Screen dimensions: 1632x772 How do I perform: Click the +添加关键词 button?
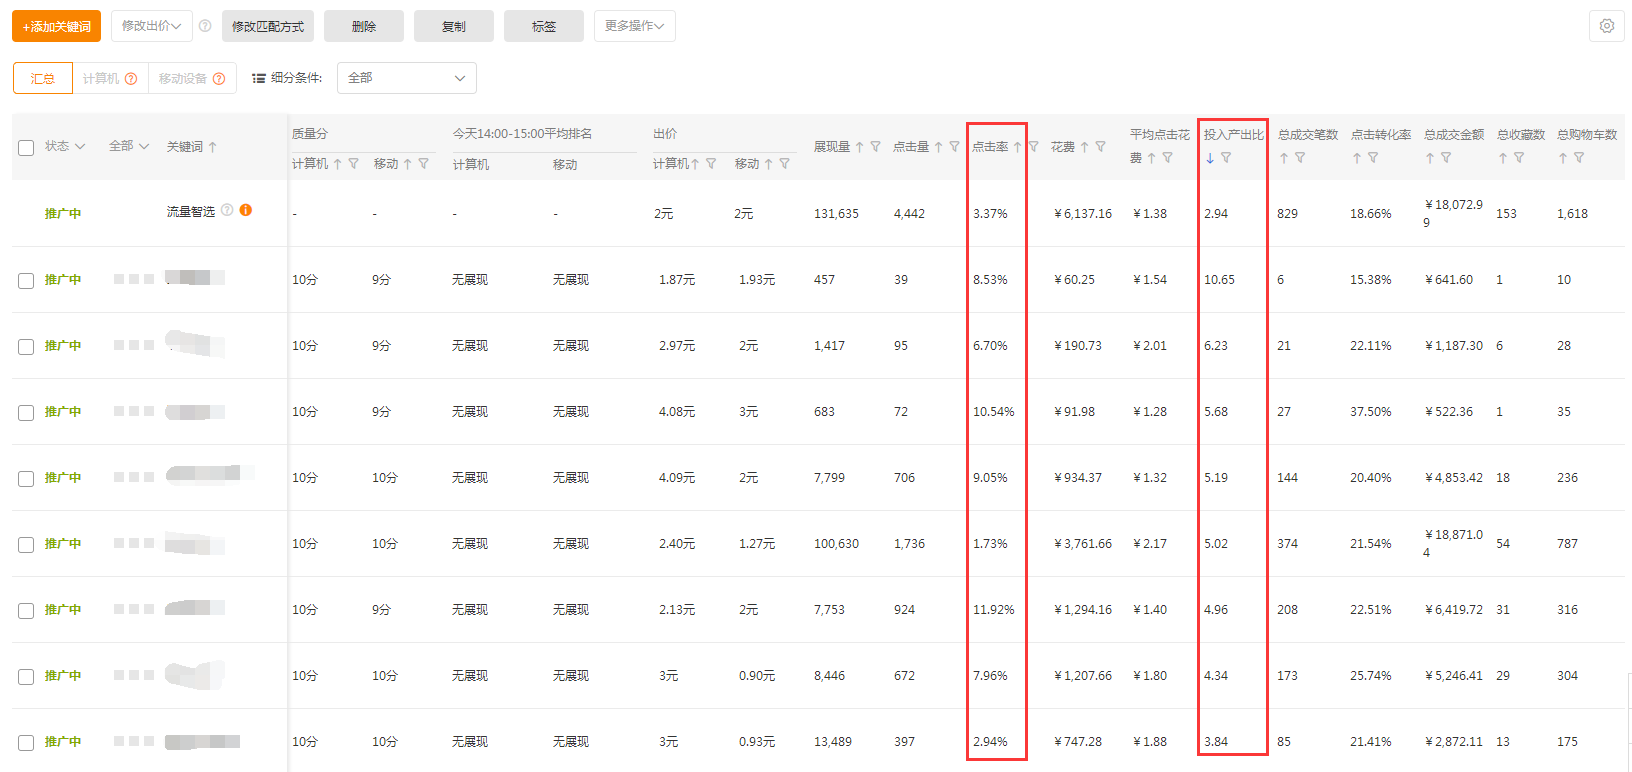56,26
